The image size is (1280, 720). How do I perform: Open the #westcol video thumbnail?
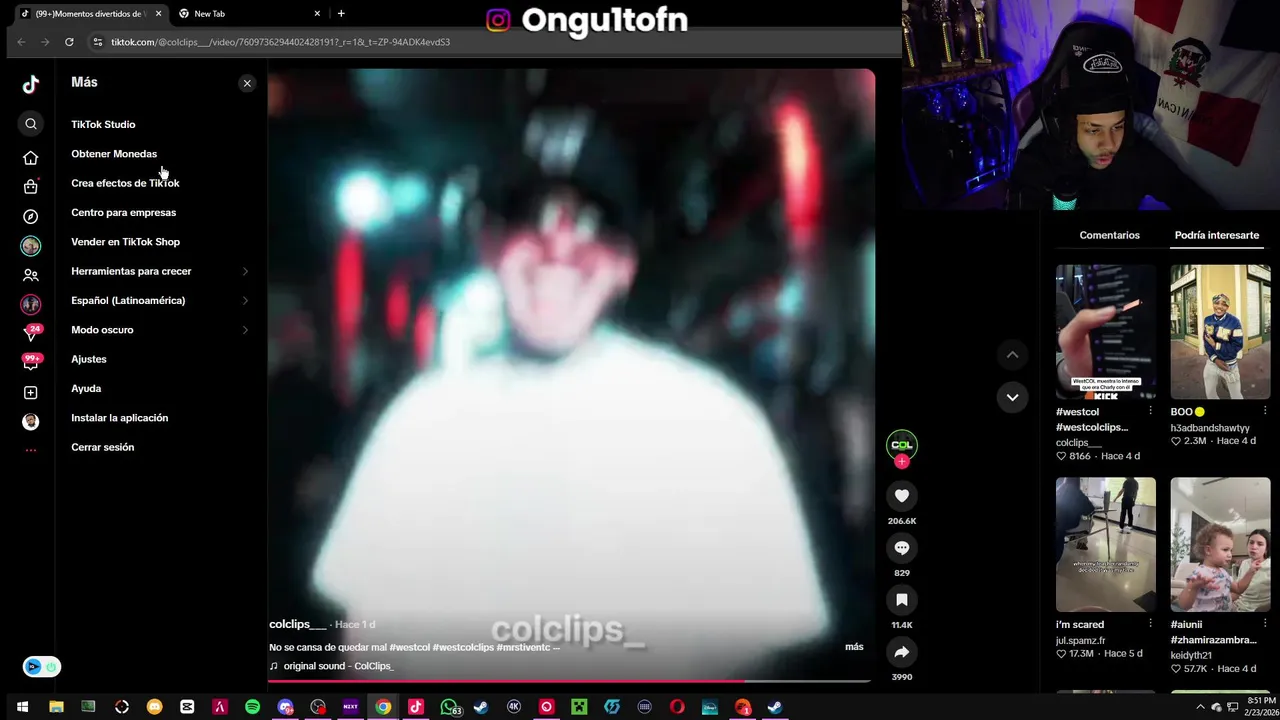(x=1106, y=332)
